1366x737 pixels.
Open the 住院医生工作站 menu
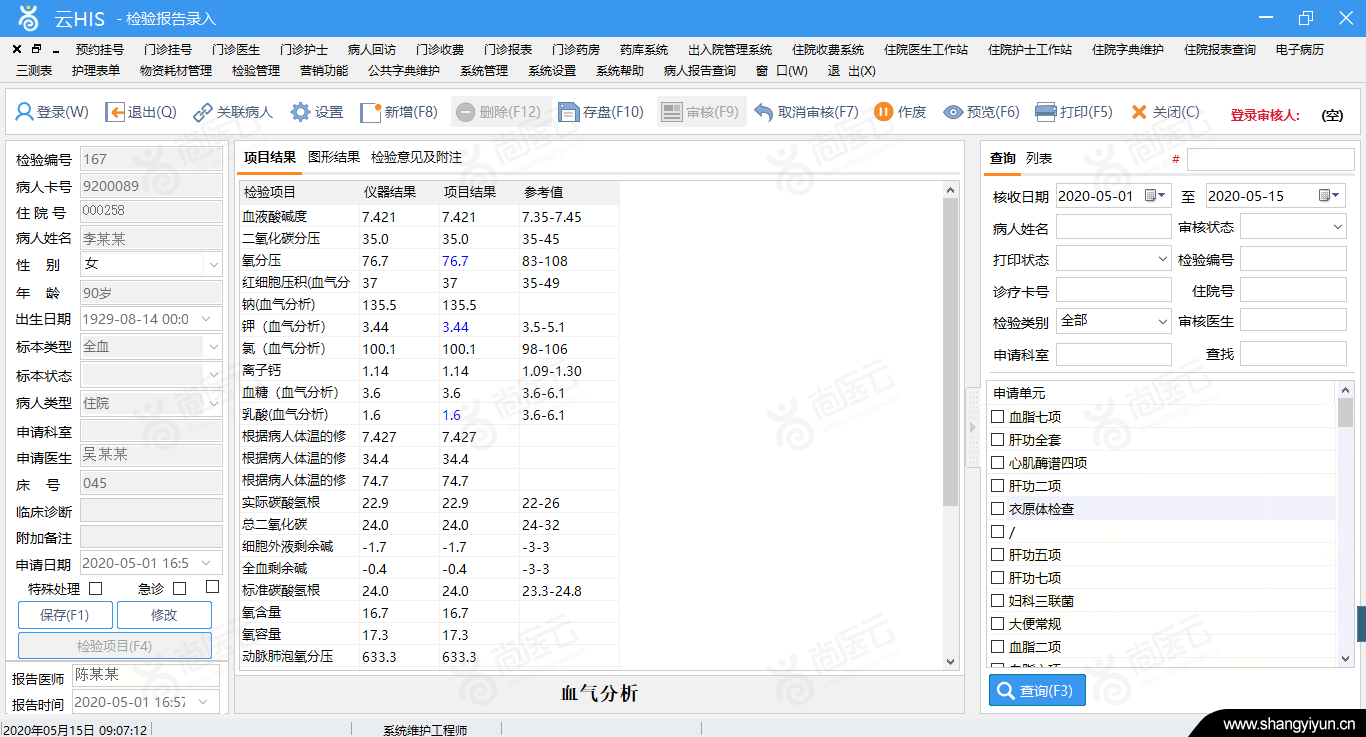click(926, 50)
